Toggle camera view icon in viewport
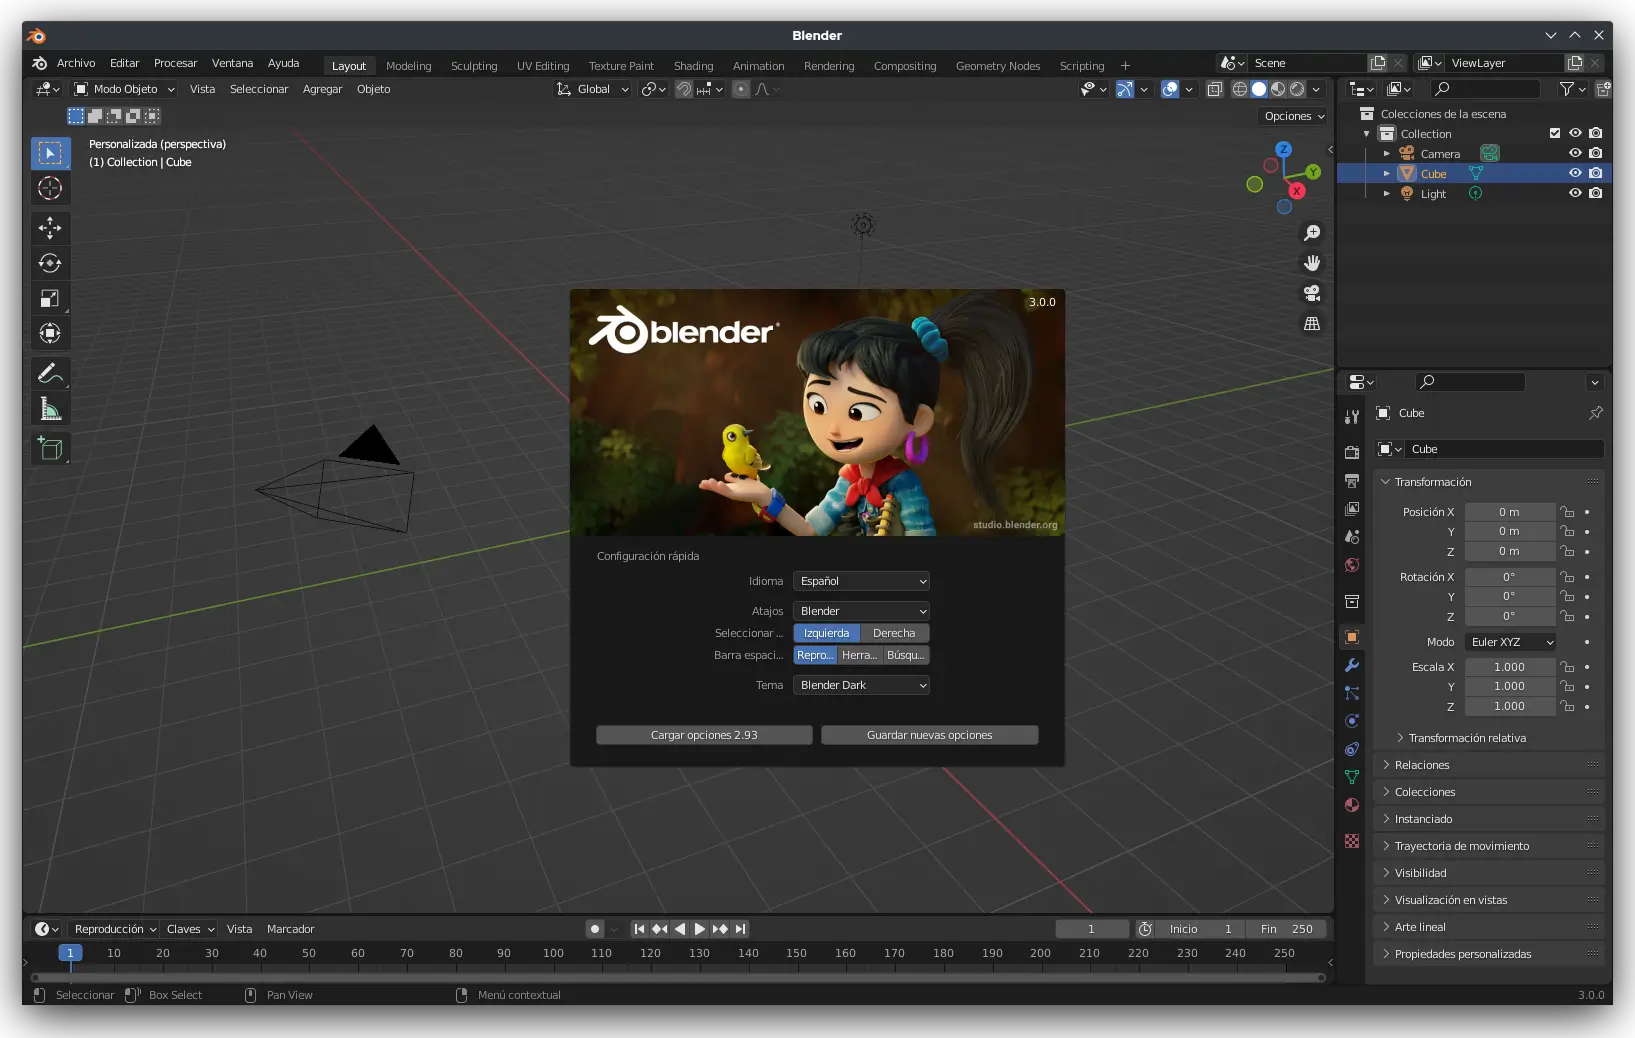This screenshot has width=1635, height=1038. tap(1312, 293)
